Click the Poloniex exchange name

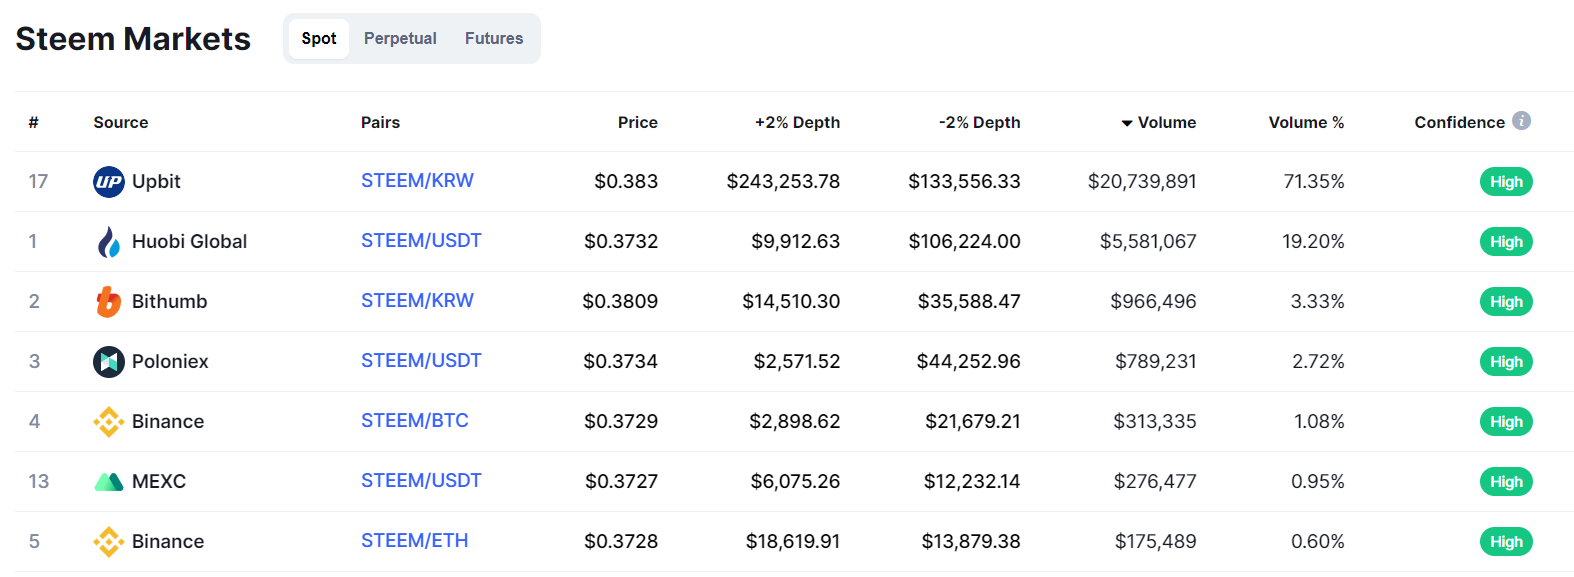pyautogui.click(x=170, y=362)
